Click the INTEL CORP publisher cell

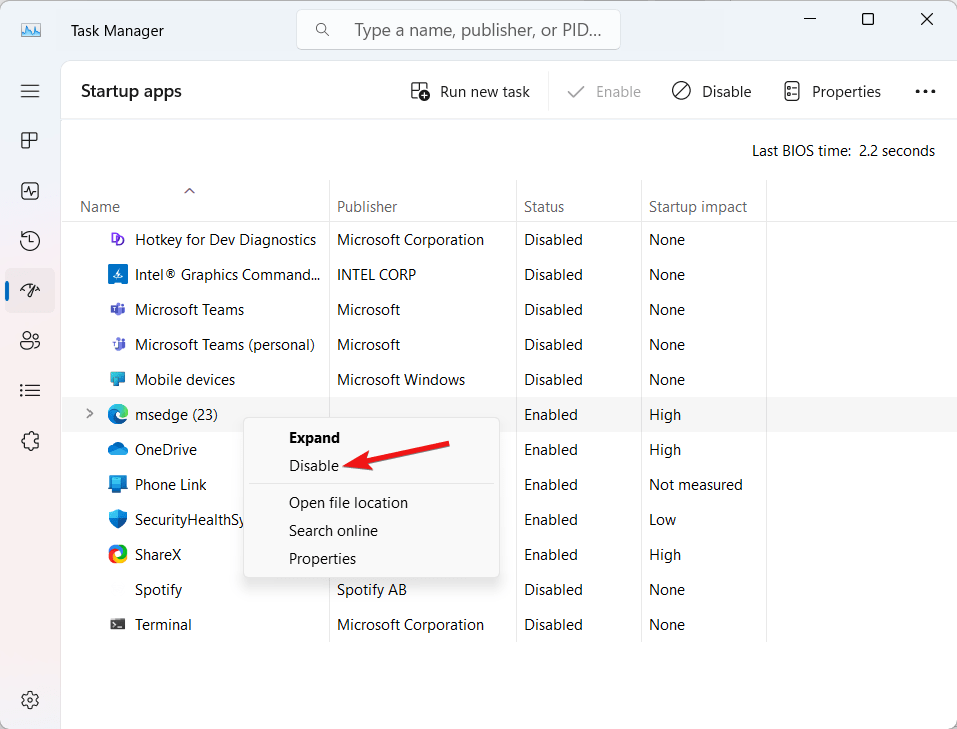click(x=377, y=275)
